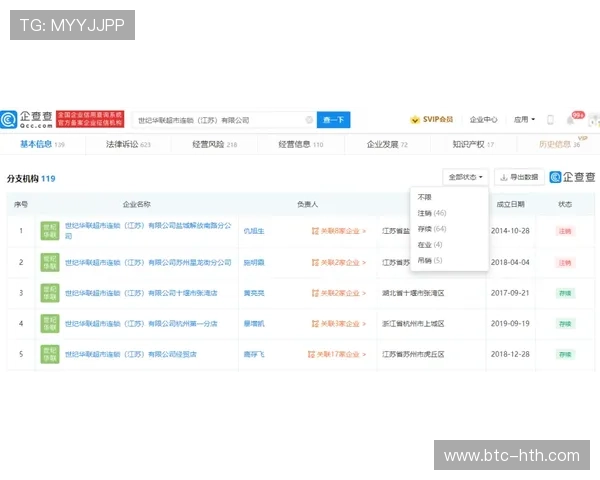600x480 pixels.
Task: Click 导出数据 export button
Action: [519, 177]
